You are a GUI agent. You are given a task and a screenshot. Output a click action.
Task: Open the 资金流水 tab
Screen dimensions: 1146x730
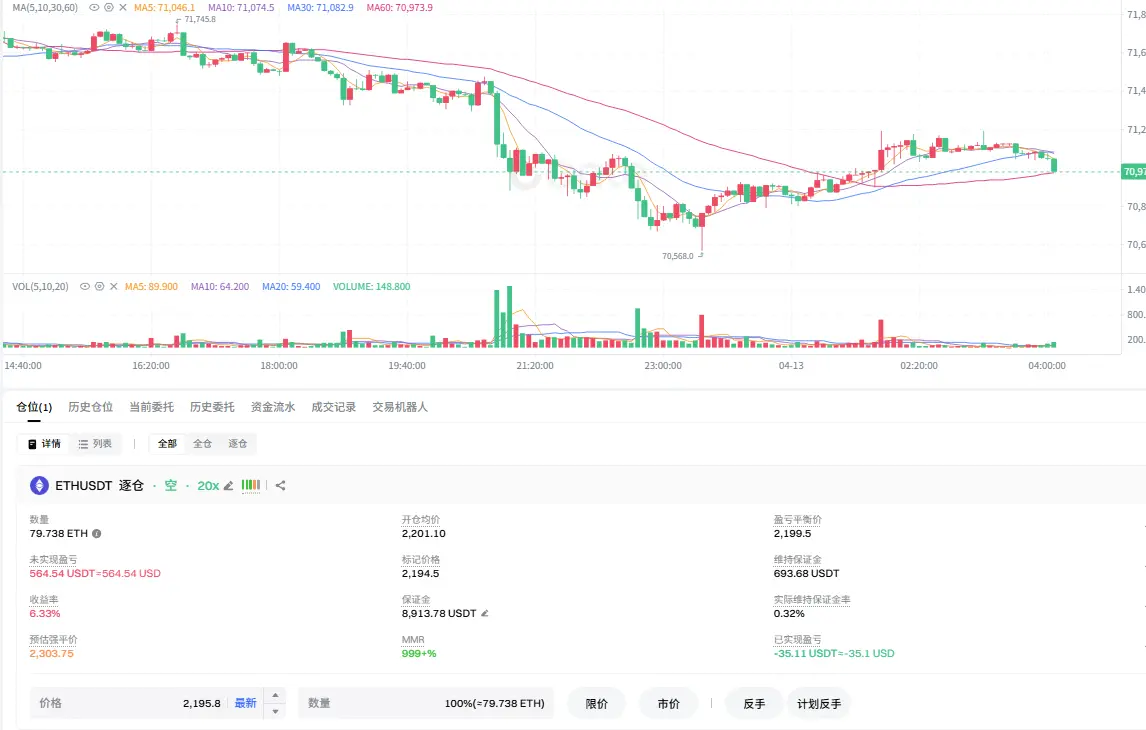point(273,407)
